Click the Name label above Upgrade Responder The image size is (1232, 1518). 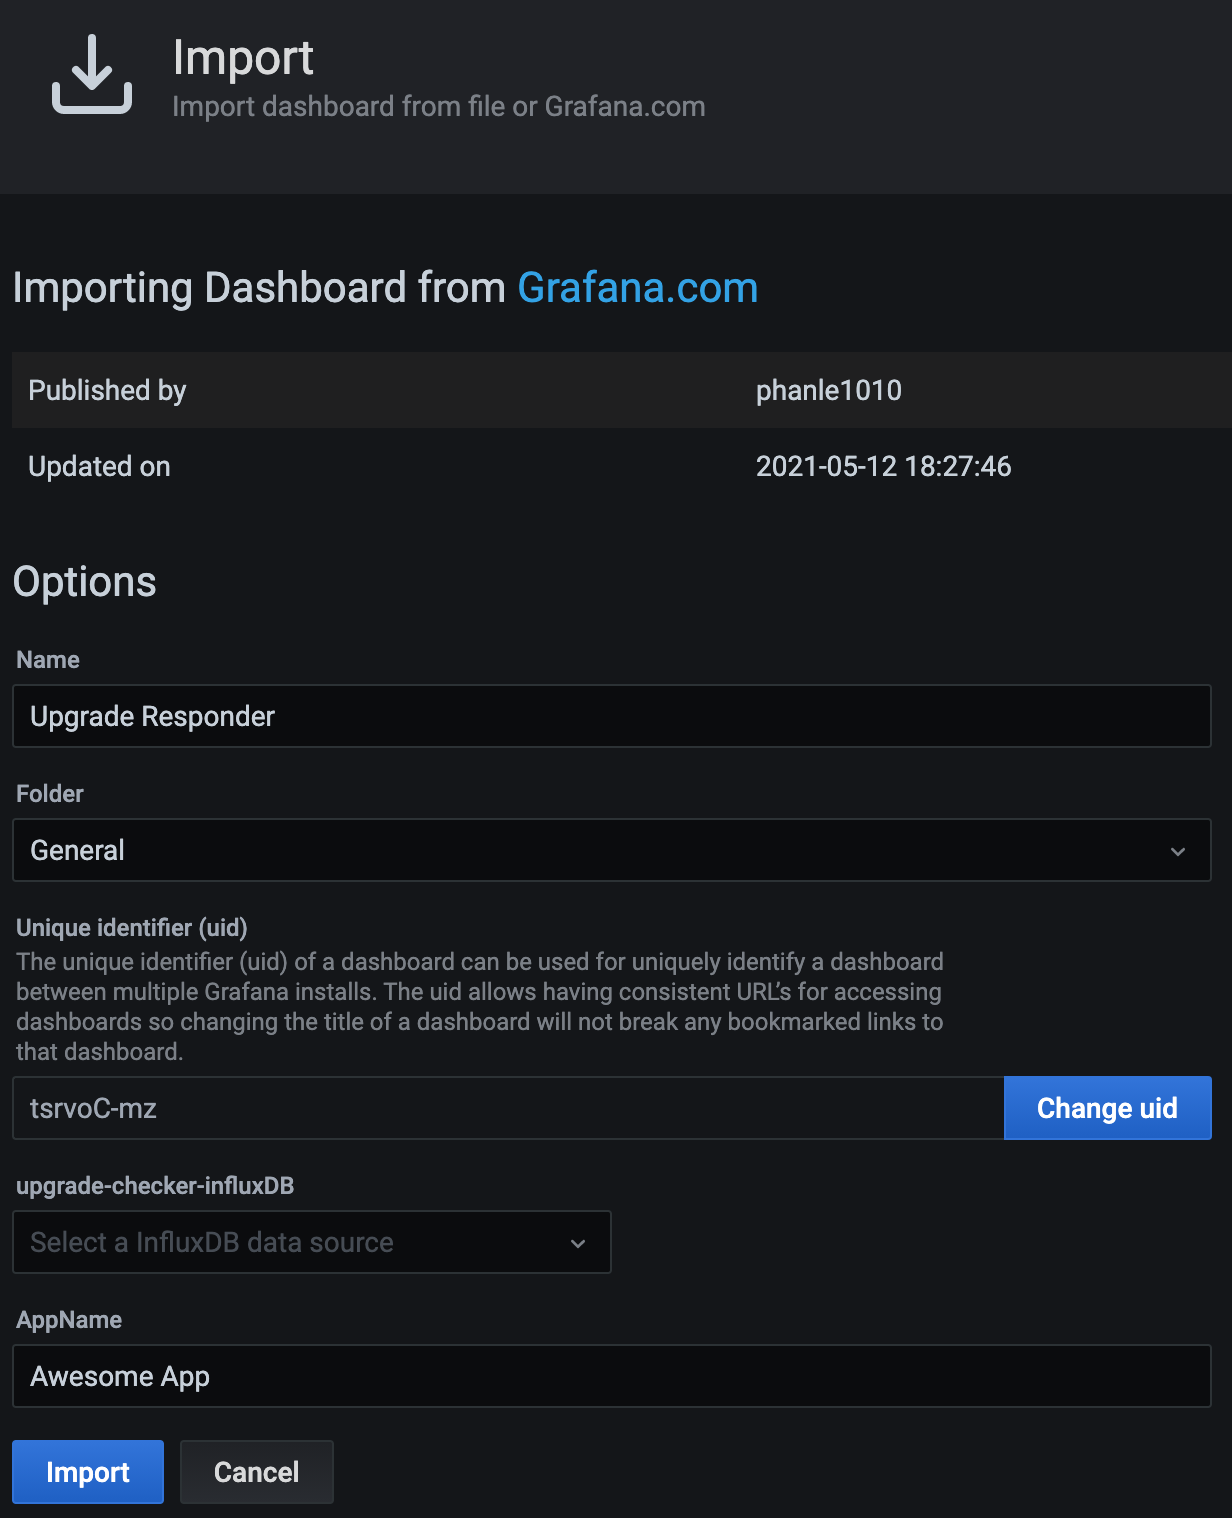coord(48,660)
